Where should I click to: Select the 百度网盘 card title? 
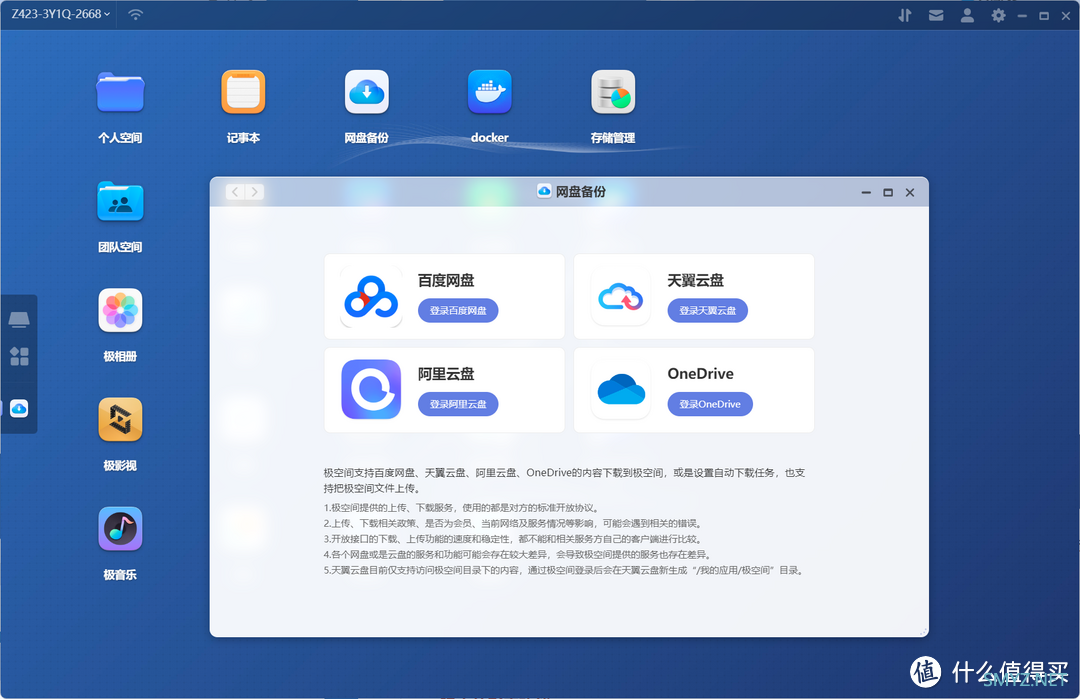(446, 280)
